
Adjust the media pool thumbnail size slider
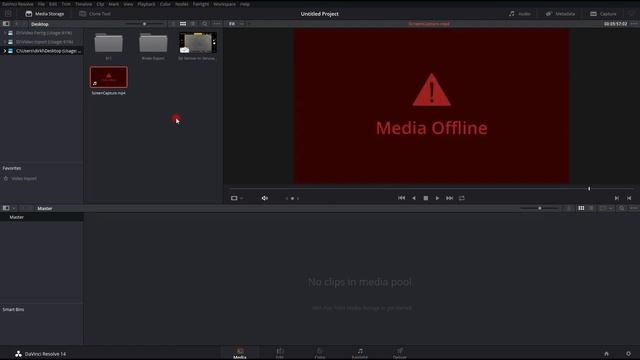pos(540,209)
